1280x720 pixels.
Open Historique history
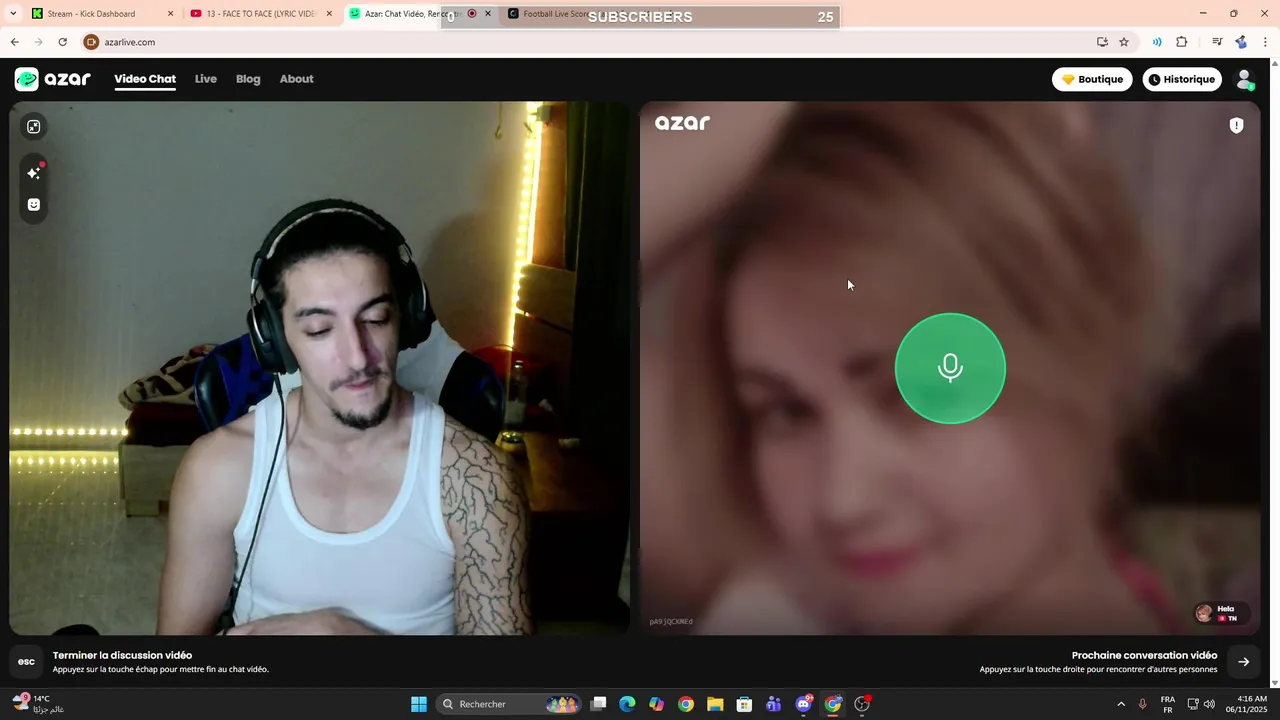coord(1182,79)
